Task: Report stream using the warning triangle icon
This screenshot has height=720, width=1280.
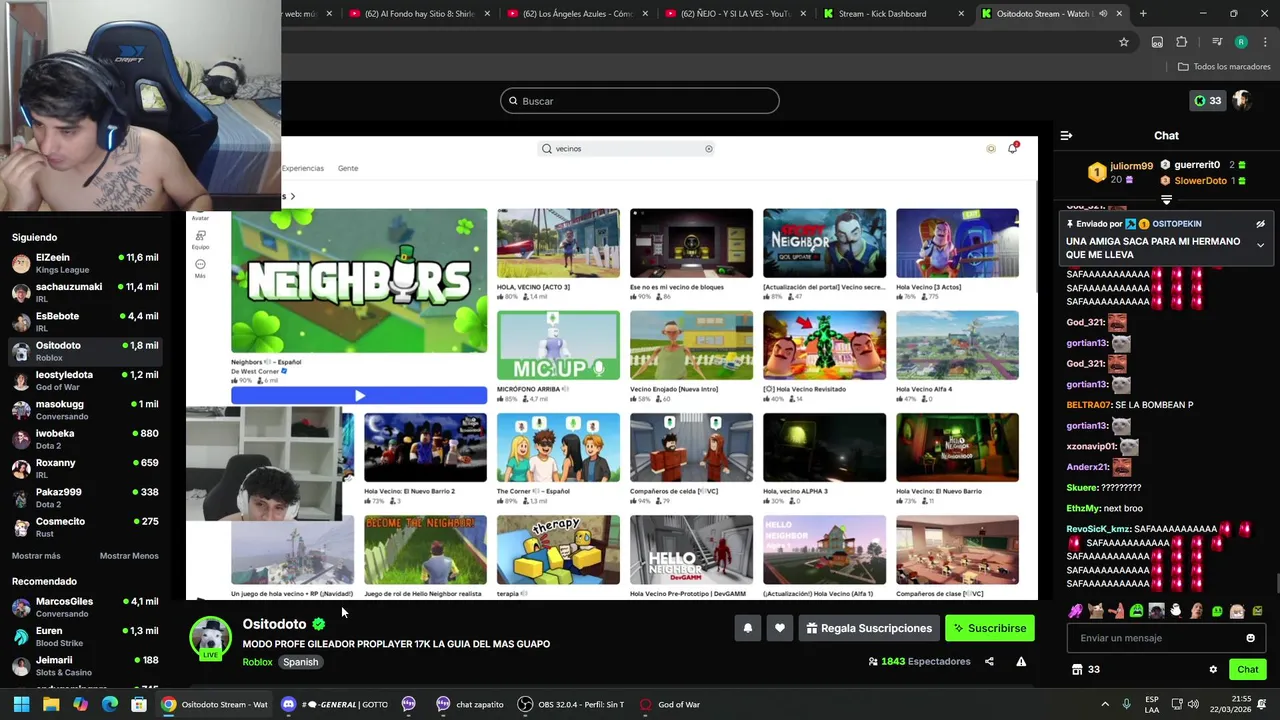Action: [1021, 661]
